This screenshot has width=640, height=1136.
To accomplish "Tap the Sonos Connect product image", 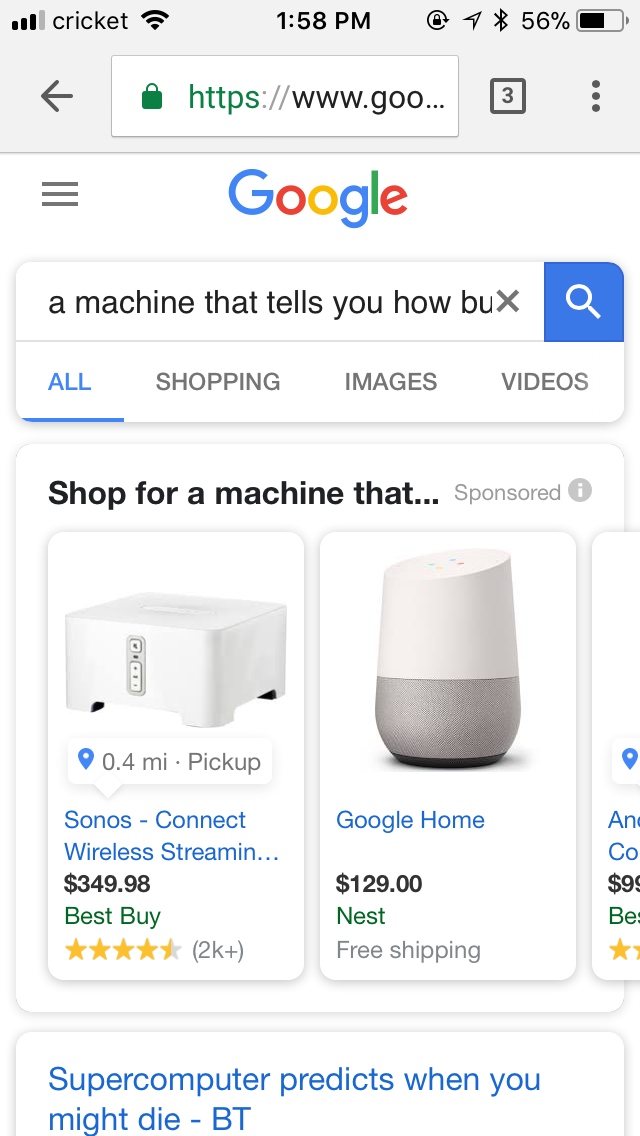I will pos(175,659).
